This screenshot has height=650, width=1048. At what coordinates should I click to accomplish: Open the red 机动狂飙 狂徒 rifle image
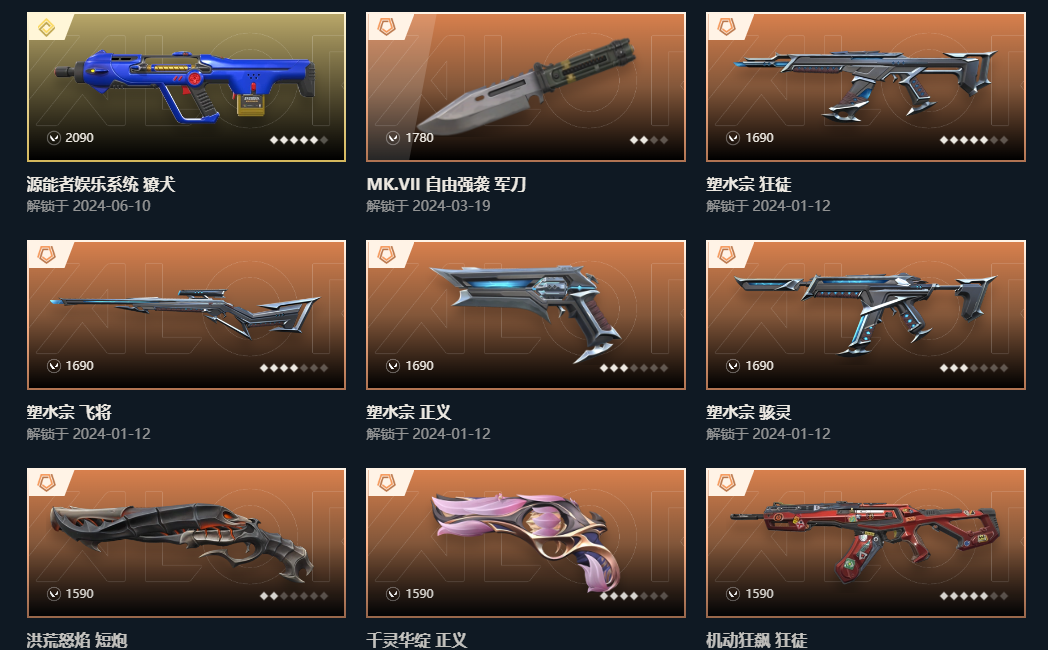tap(866, 542)
